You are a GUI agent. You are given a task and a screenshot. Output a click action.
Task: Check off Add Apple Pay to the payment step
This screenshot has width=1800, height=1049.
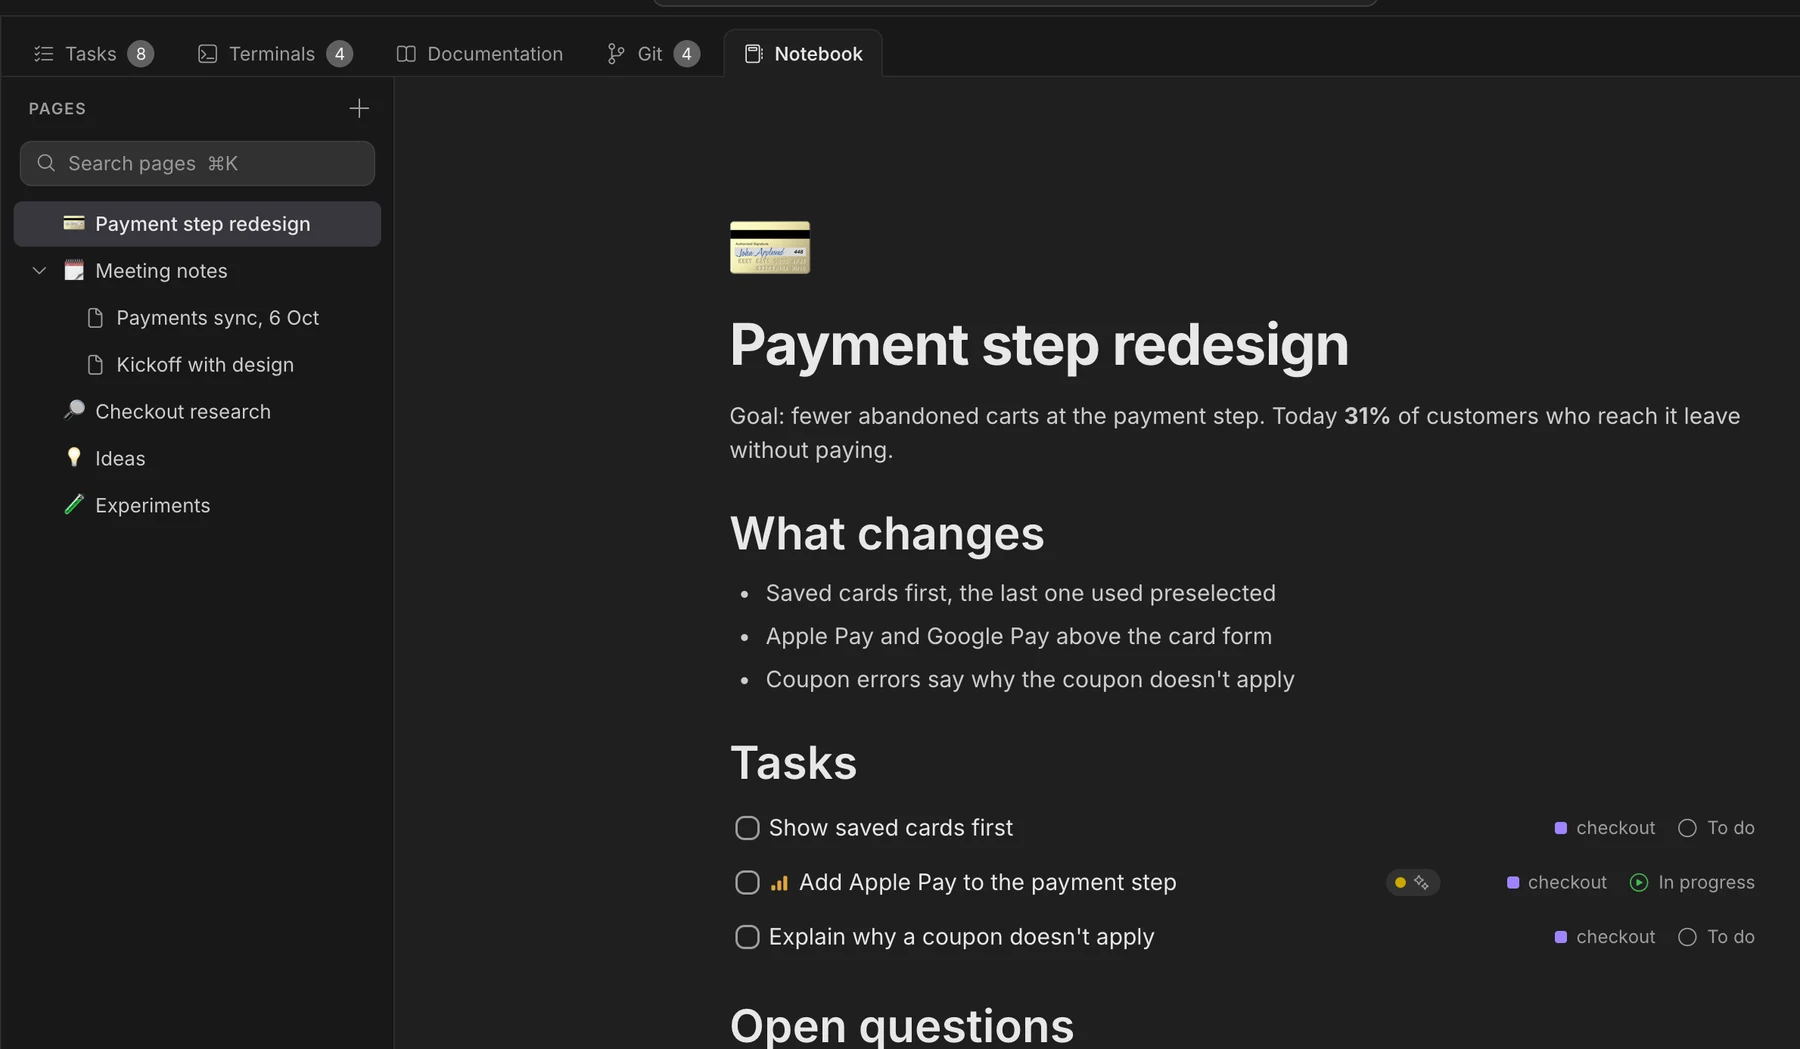click(x=747, y=882)
